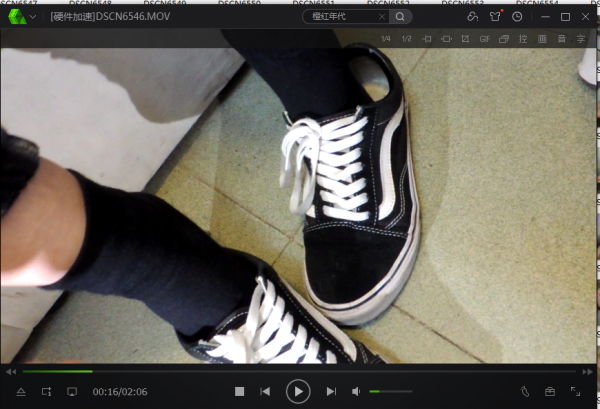Click the search magnifier button
600x409 pixels.
click(x=400, y=17)
